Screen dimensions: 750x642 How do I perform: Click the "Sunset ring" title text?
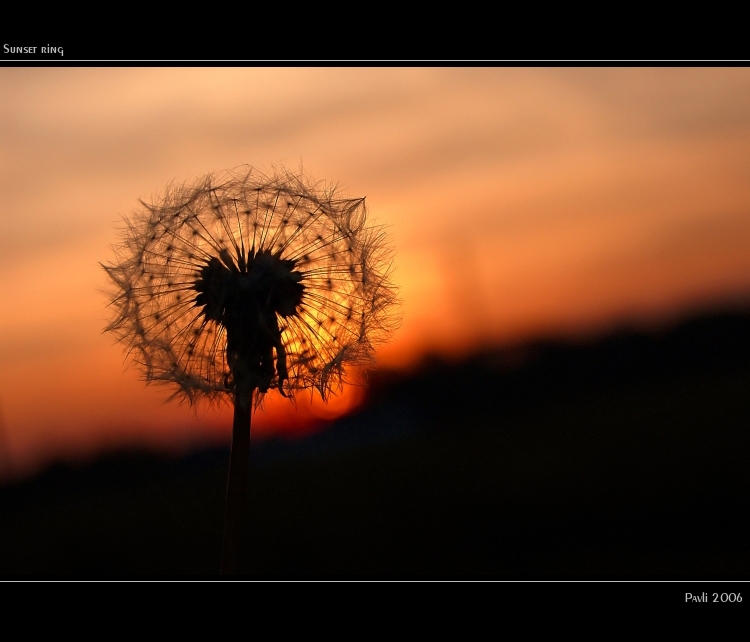tap(33, 49)
